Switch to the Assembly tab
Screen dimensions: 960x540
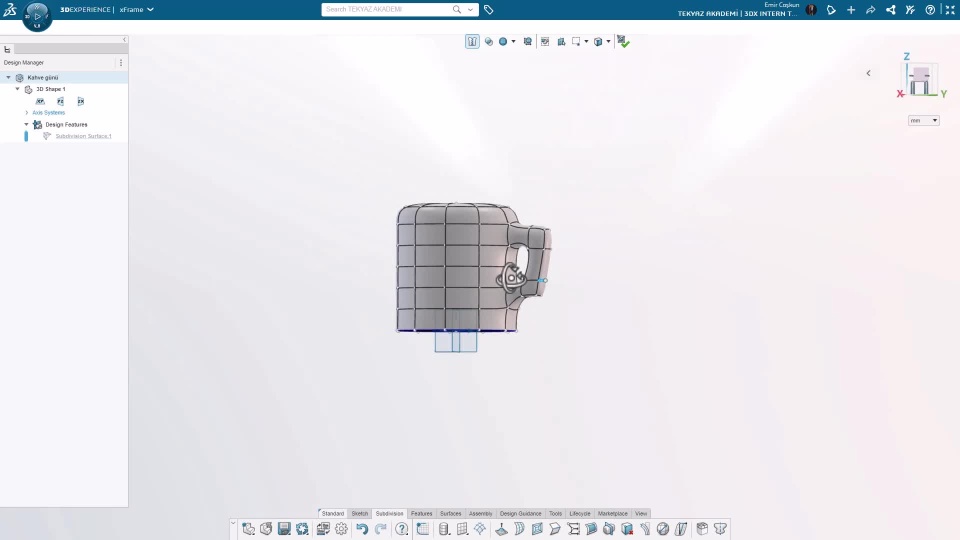(x=480, y=514)
